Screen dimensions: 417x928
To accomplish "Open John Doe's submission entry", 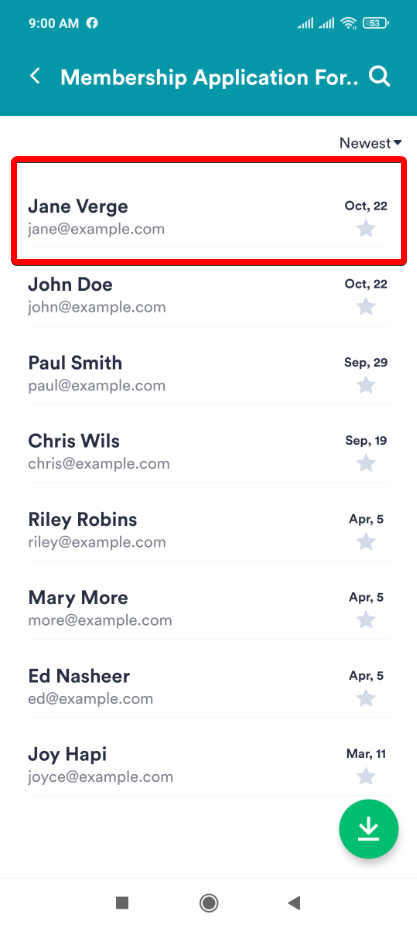I will [209, 295].
